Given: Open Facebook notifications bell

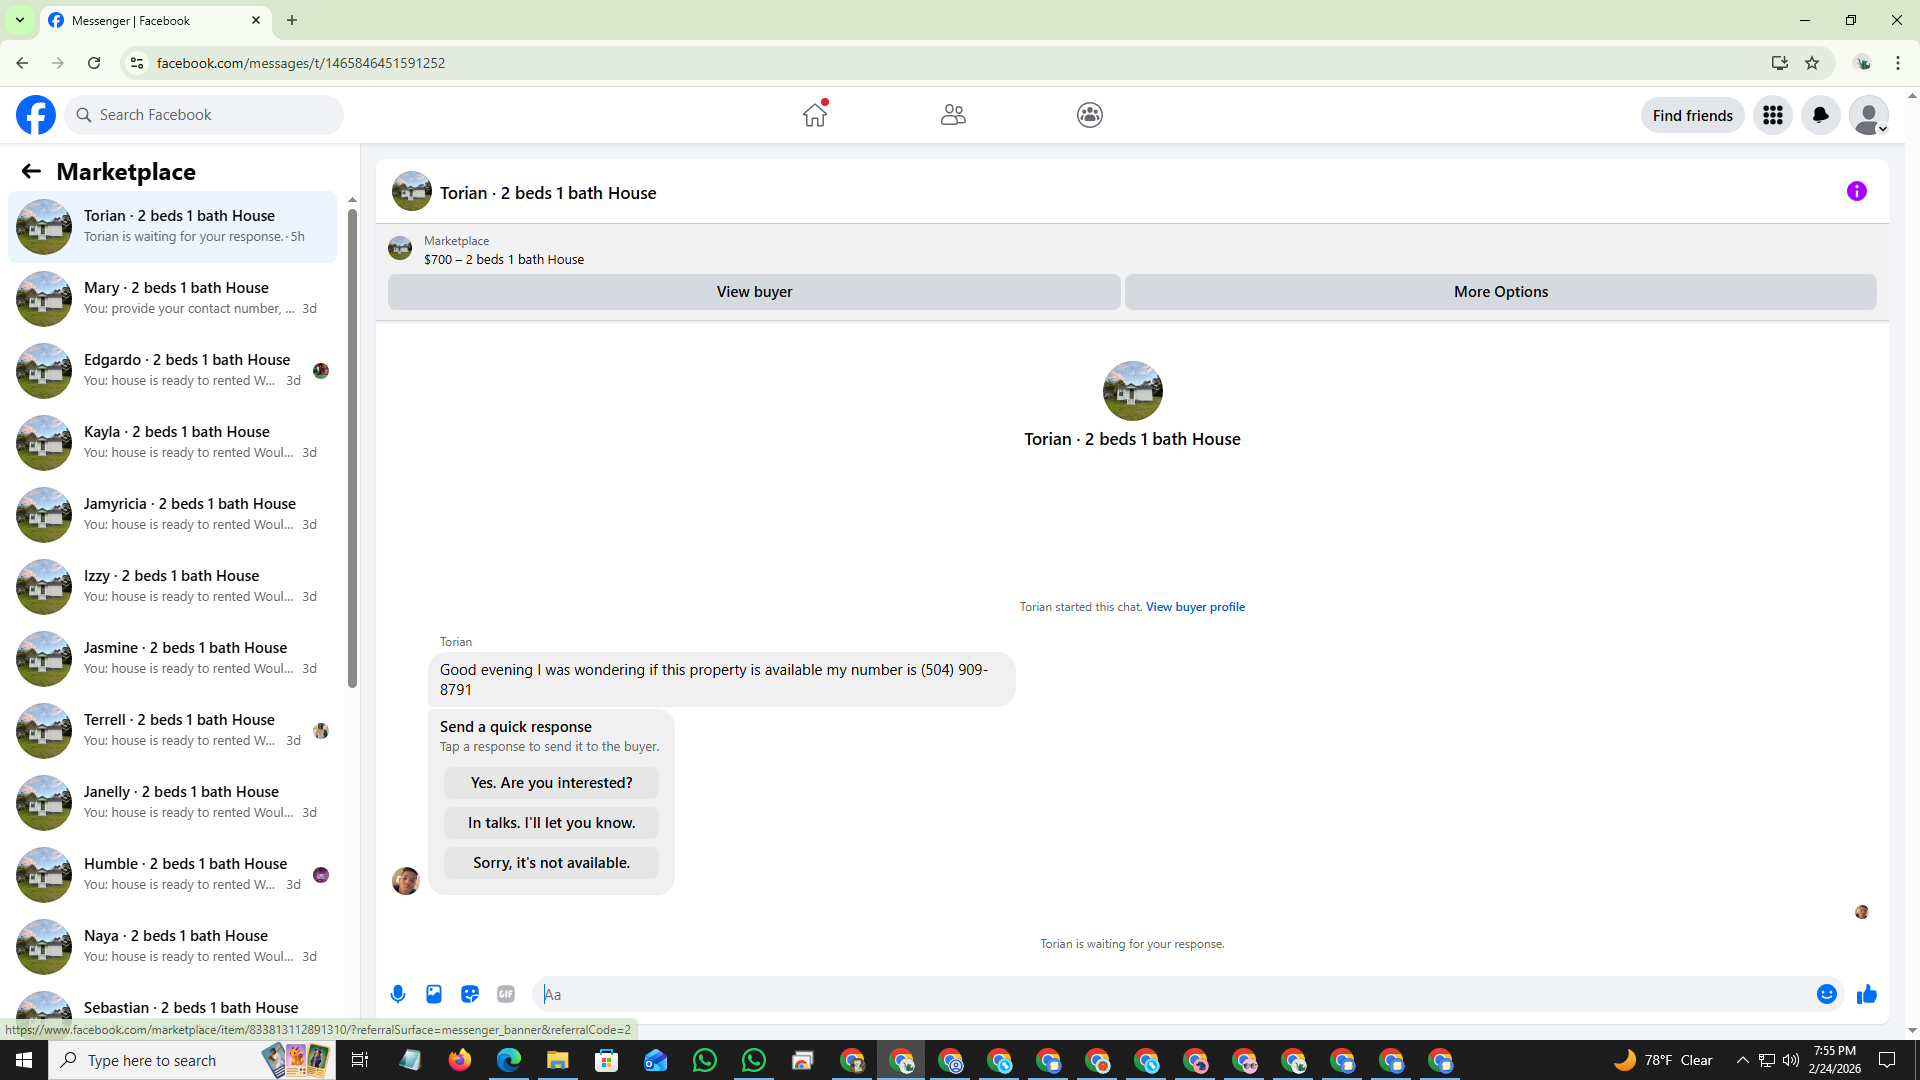Looking at the screenshot, I should click(1820, 115).
